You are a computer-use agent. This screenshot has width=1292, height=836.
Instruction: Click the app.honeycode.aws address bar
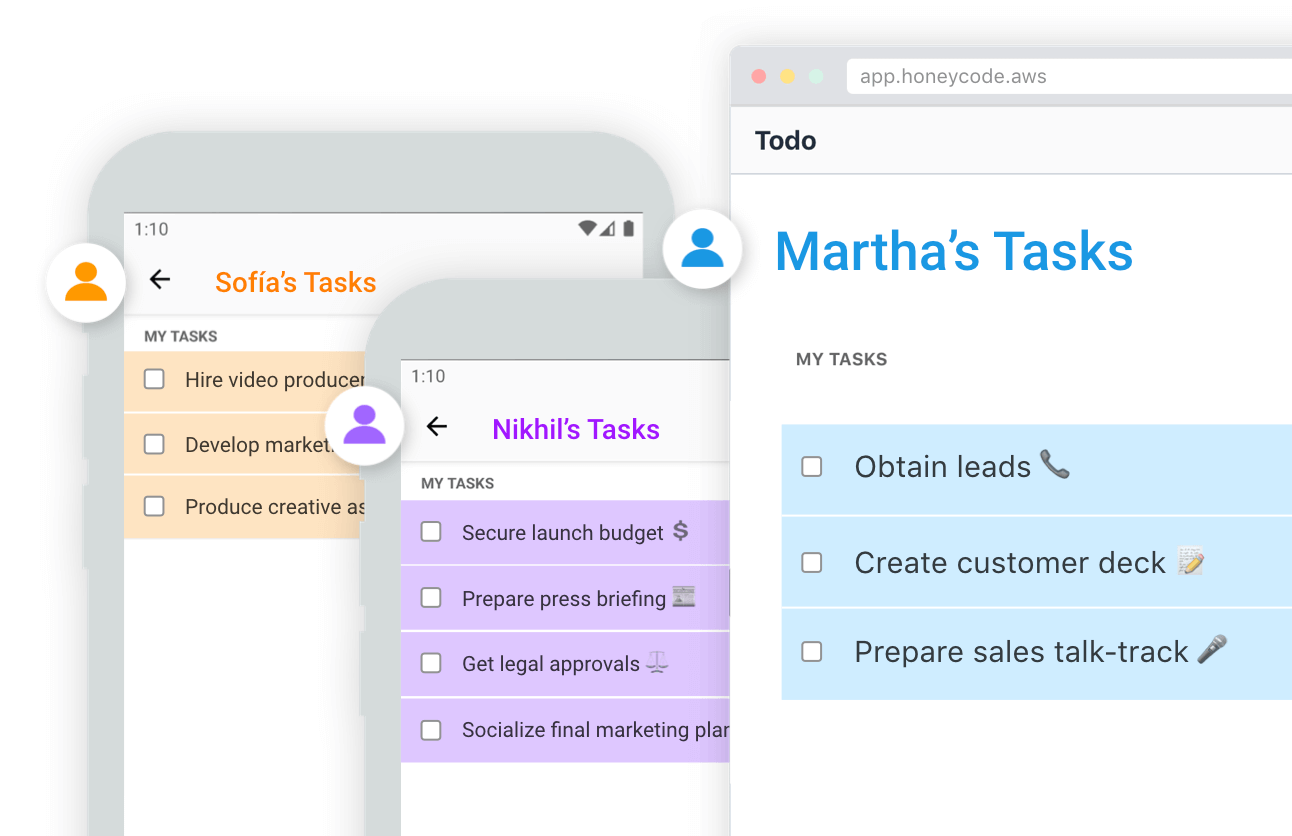[x=1069, y=76]
